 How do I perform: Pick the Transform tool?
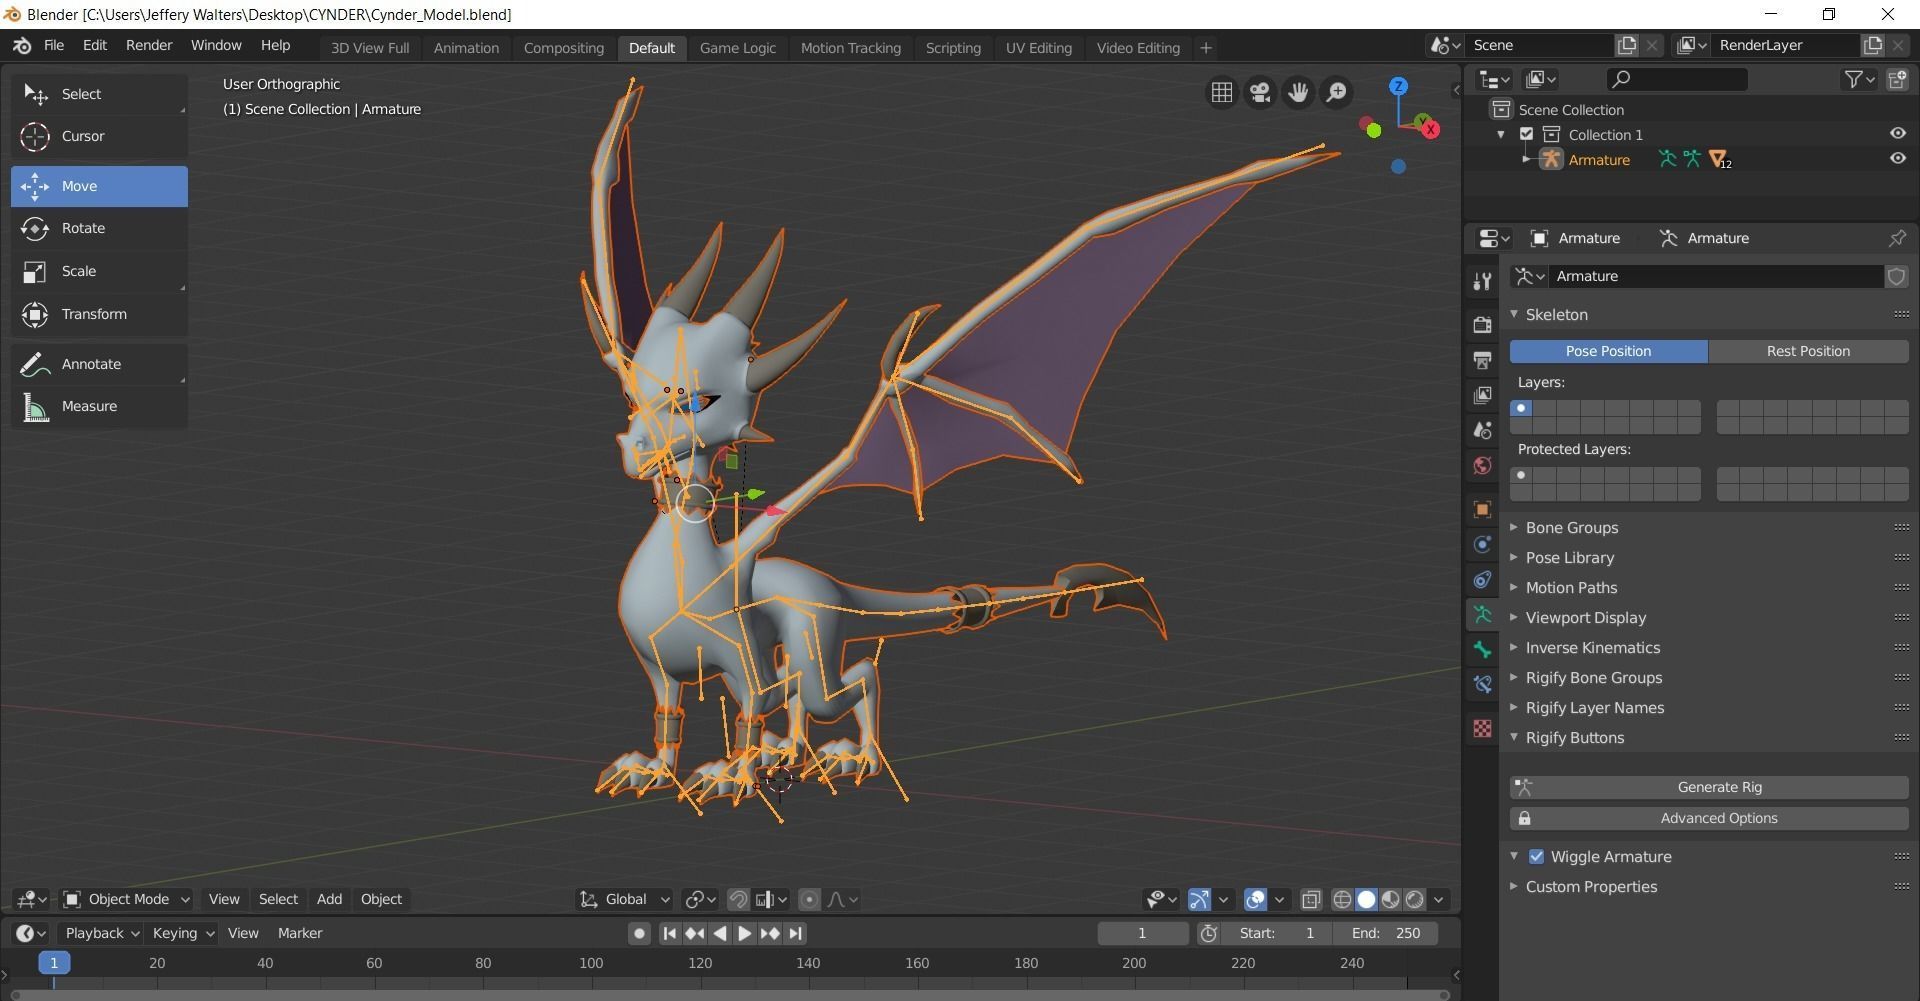click(99, 314)
